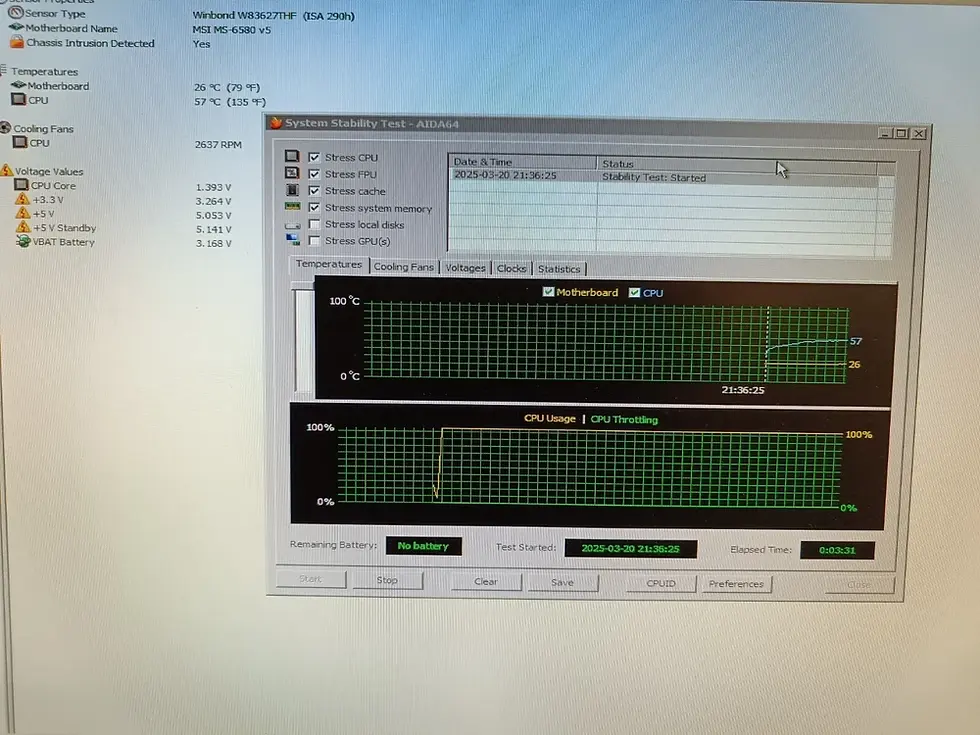Click the monitor icon beside Stress GPU(s)
The height and width of the screenshot is (735, 980).
click(x=292, y=239)
